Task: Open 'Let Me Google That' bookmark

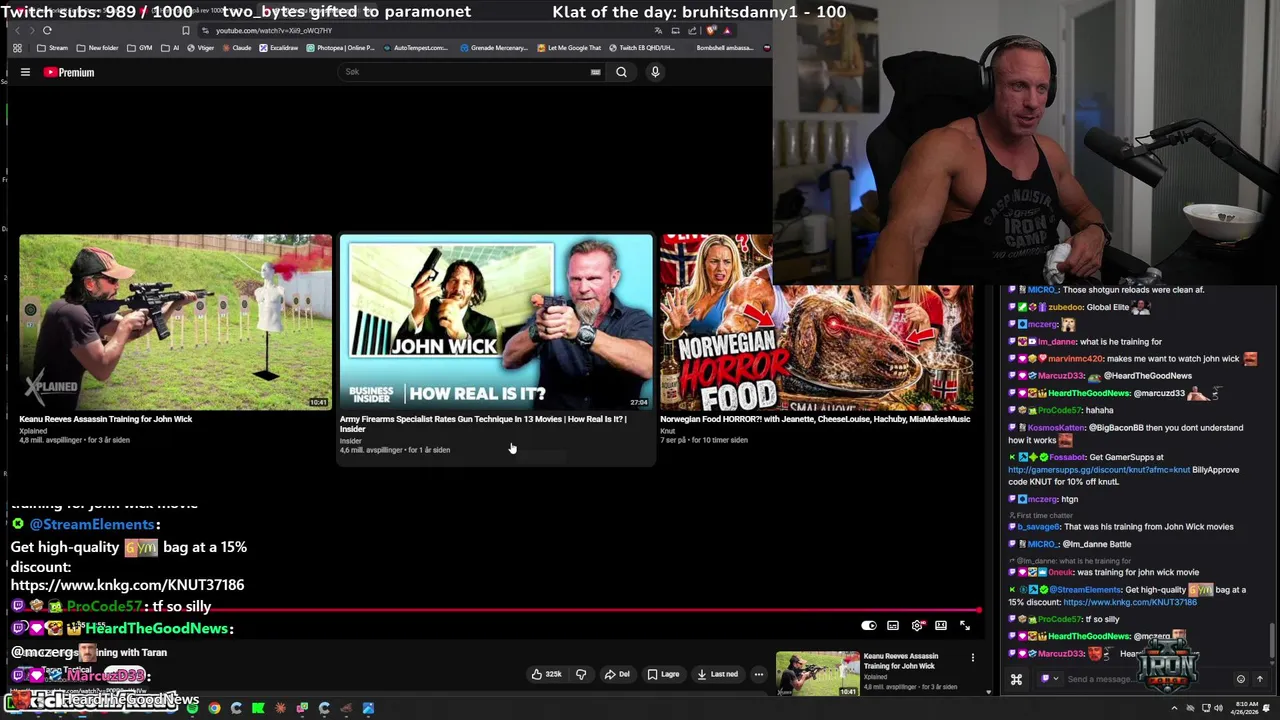Action: 569,48
